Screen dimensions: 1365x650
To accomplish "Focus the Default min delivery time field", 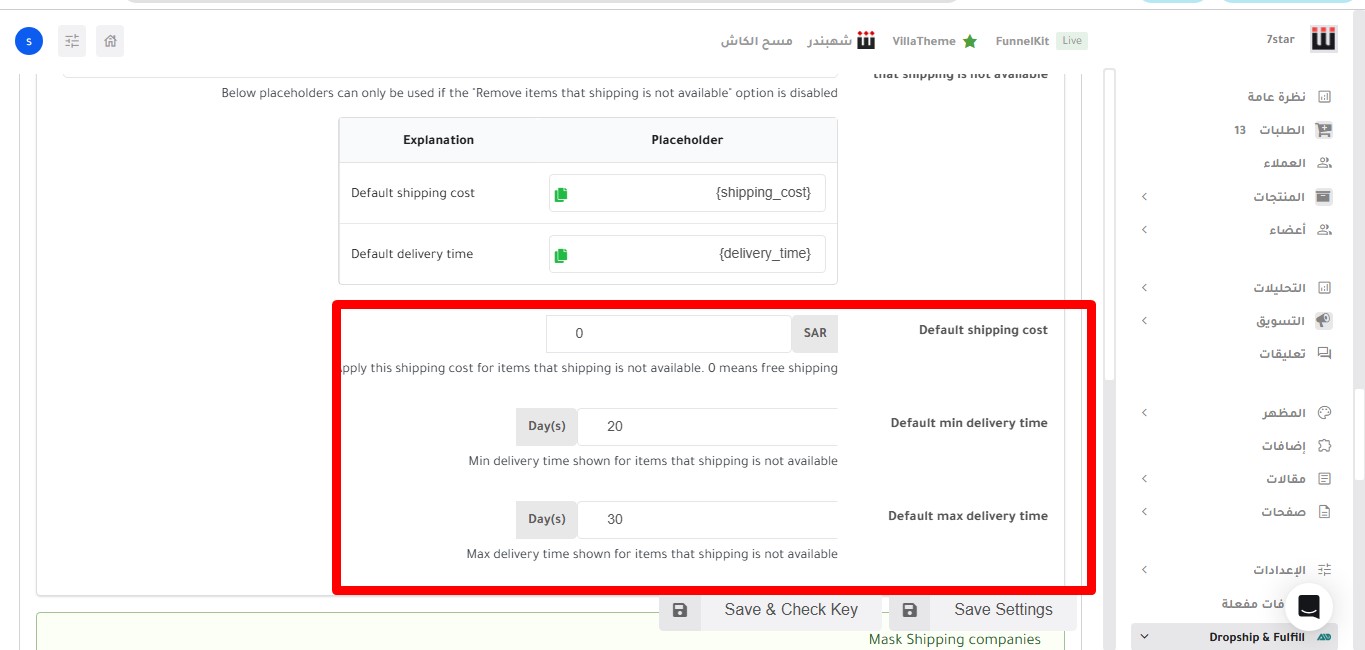I will 707,427.
